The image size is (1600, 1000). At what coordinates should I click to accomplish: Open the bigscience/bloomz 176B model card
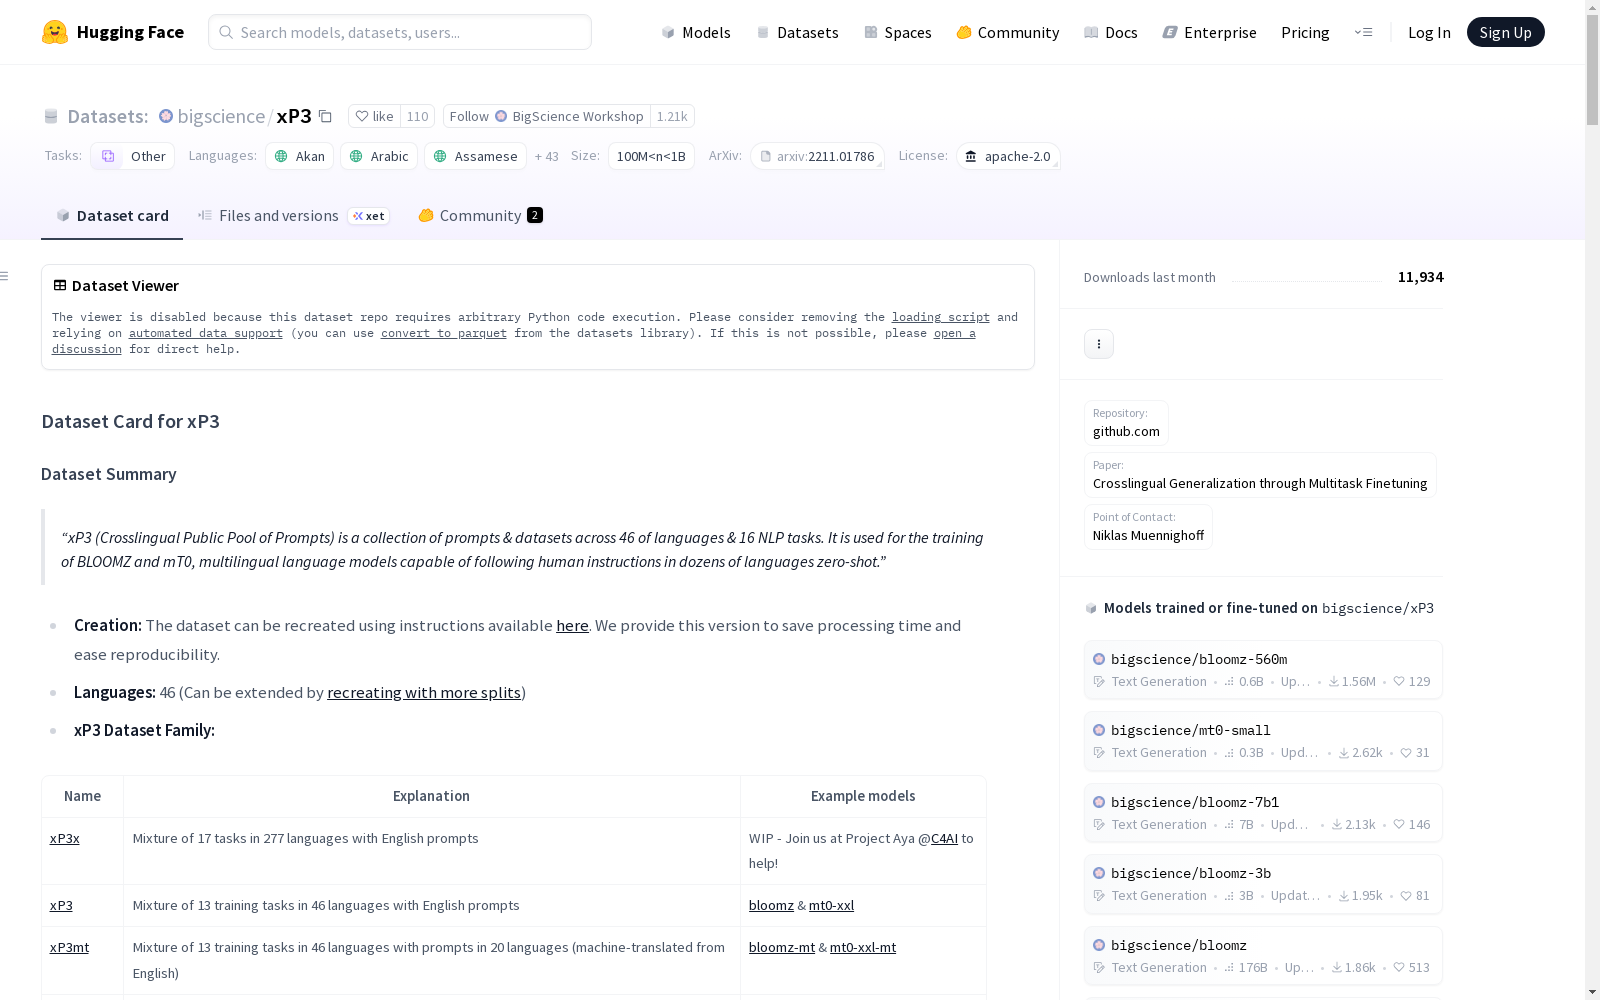pyautogui.click(x=1263, y=956)
